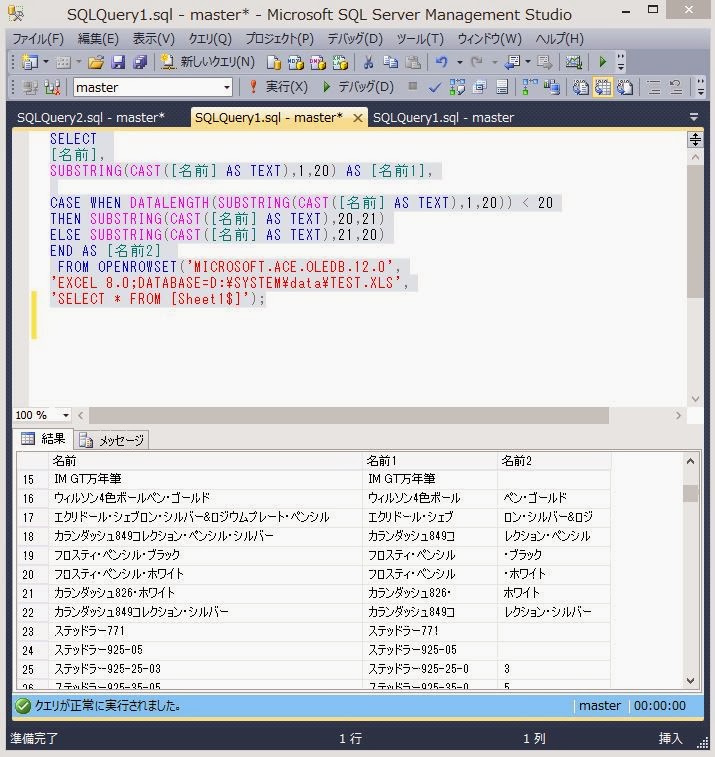Open the ウィンドウ(W) menu
The image size is (715, 757).
coord(489,39)
